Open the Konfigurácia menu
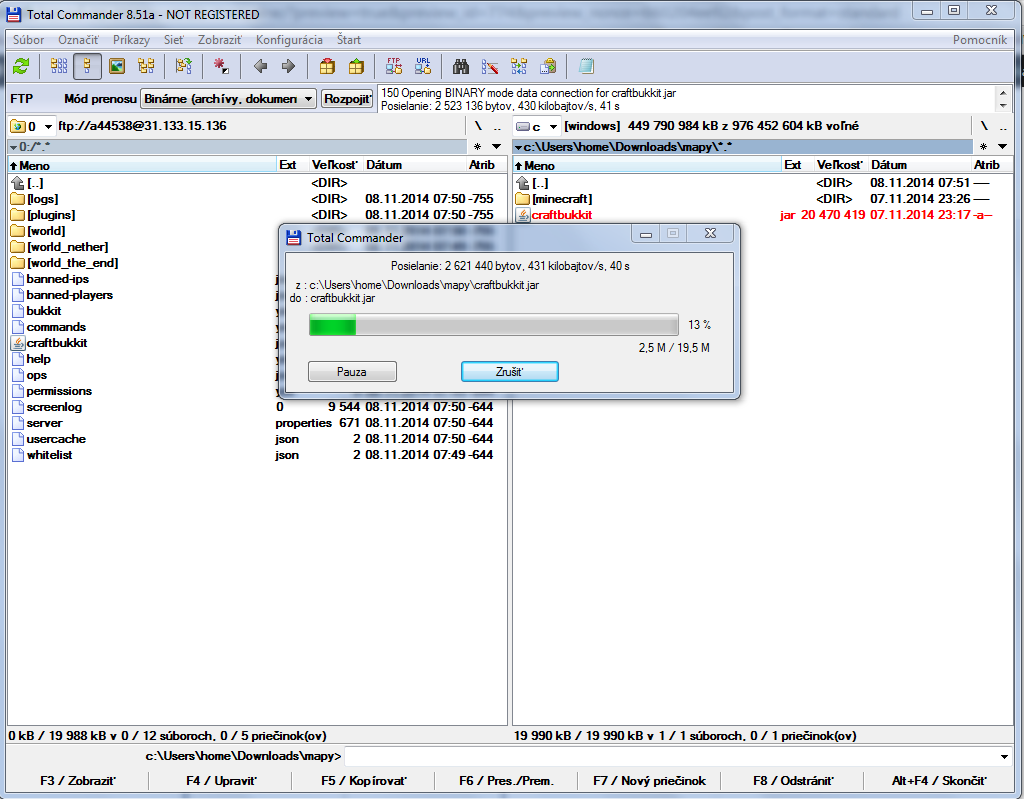Viewport: 1024px width, 799px height. 289,40
